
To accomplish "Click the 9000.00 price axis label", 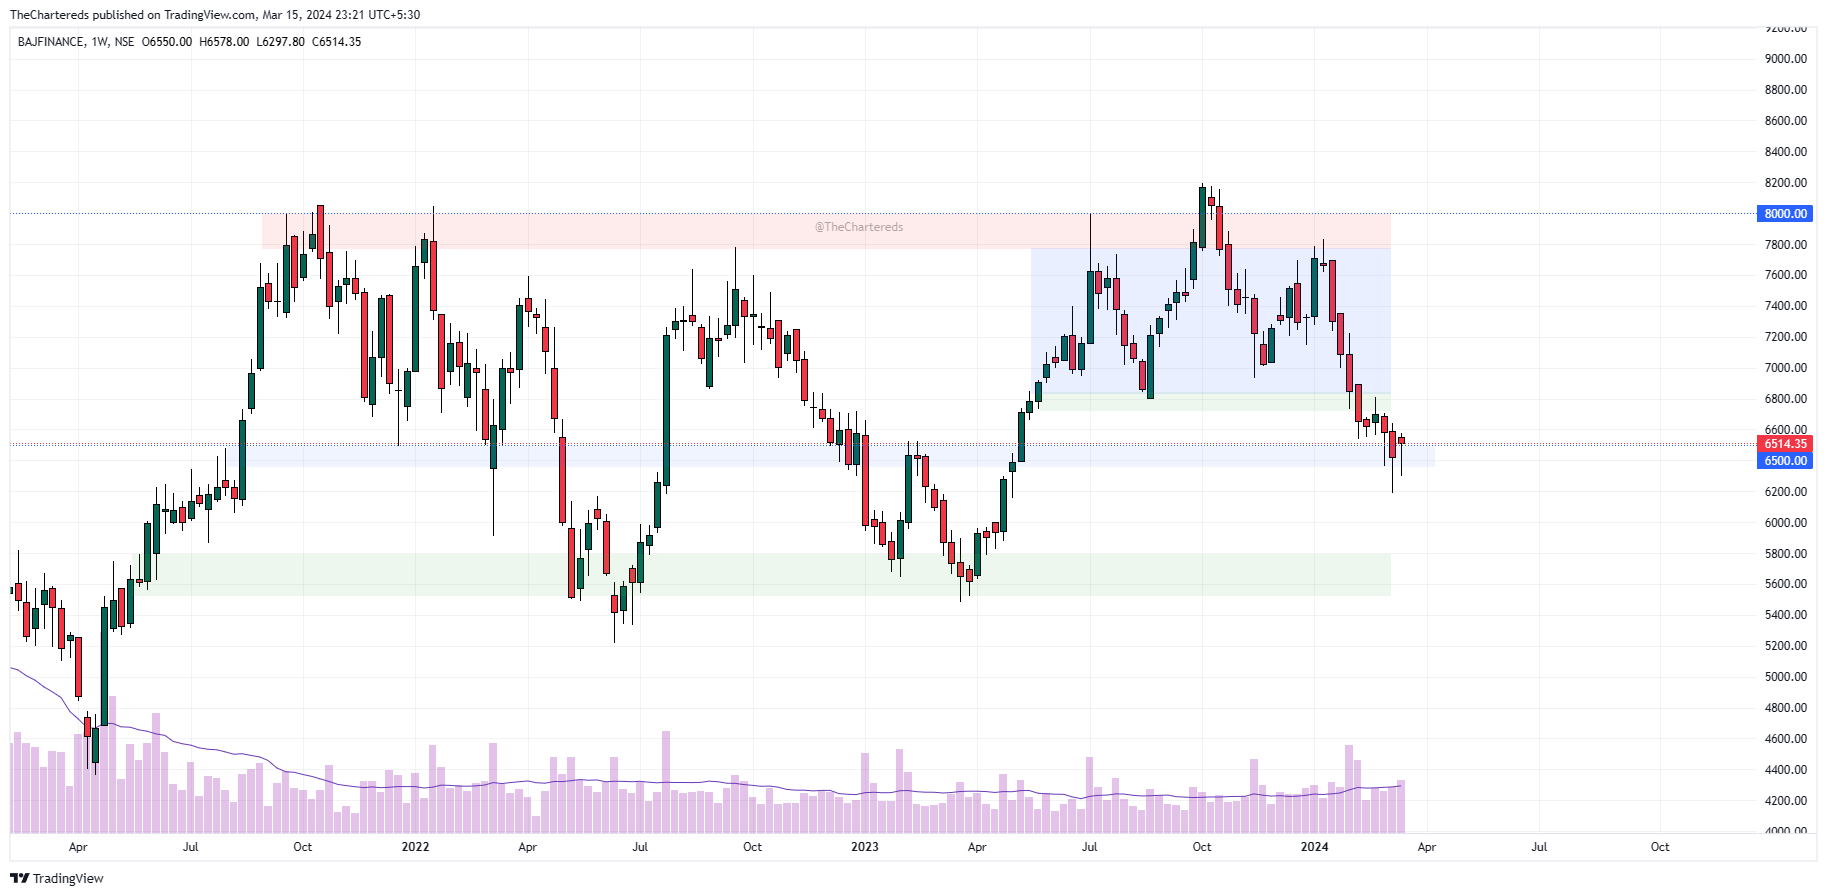I will click(x=1785, y=59).
